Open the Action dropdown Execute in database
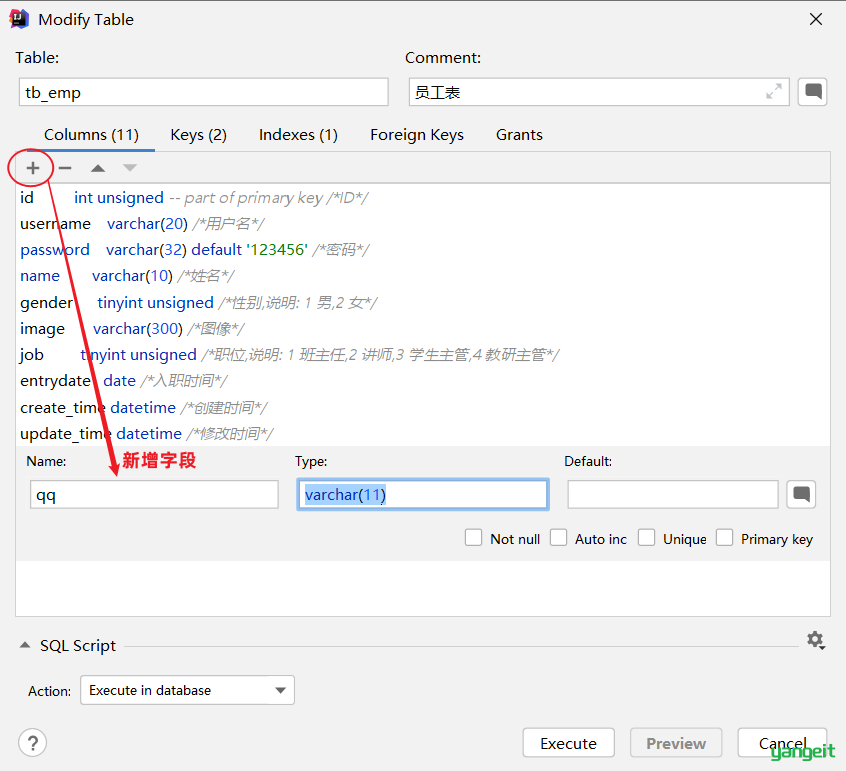This screenshot has width=846, height=771. [187, 690]
